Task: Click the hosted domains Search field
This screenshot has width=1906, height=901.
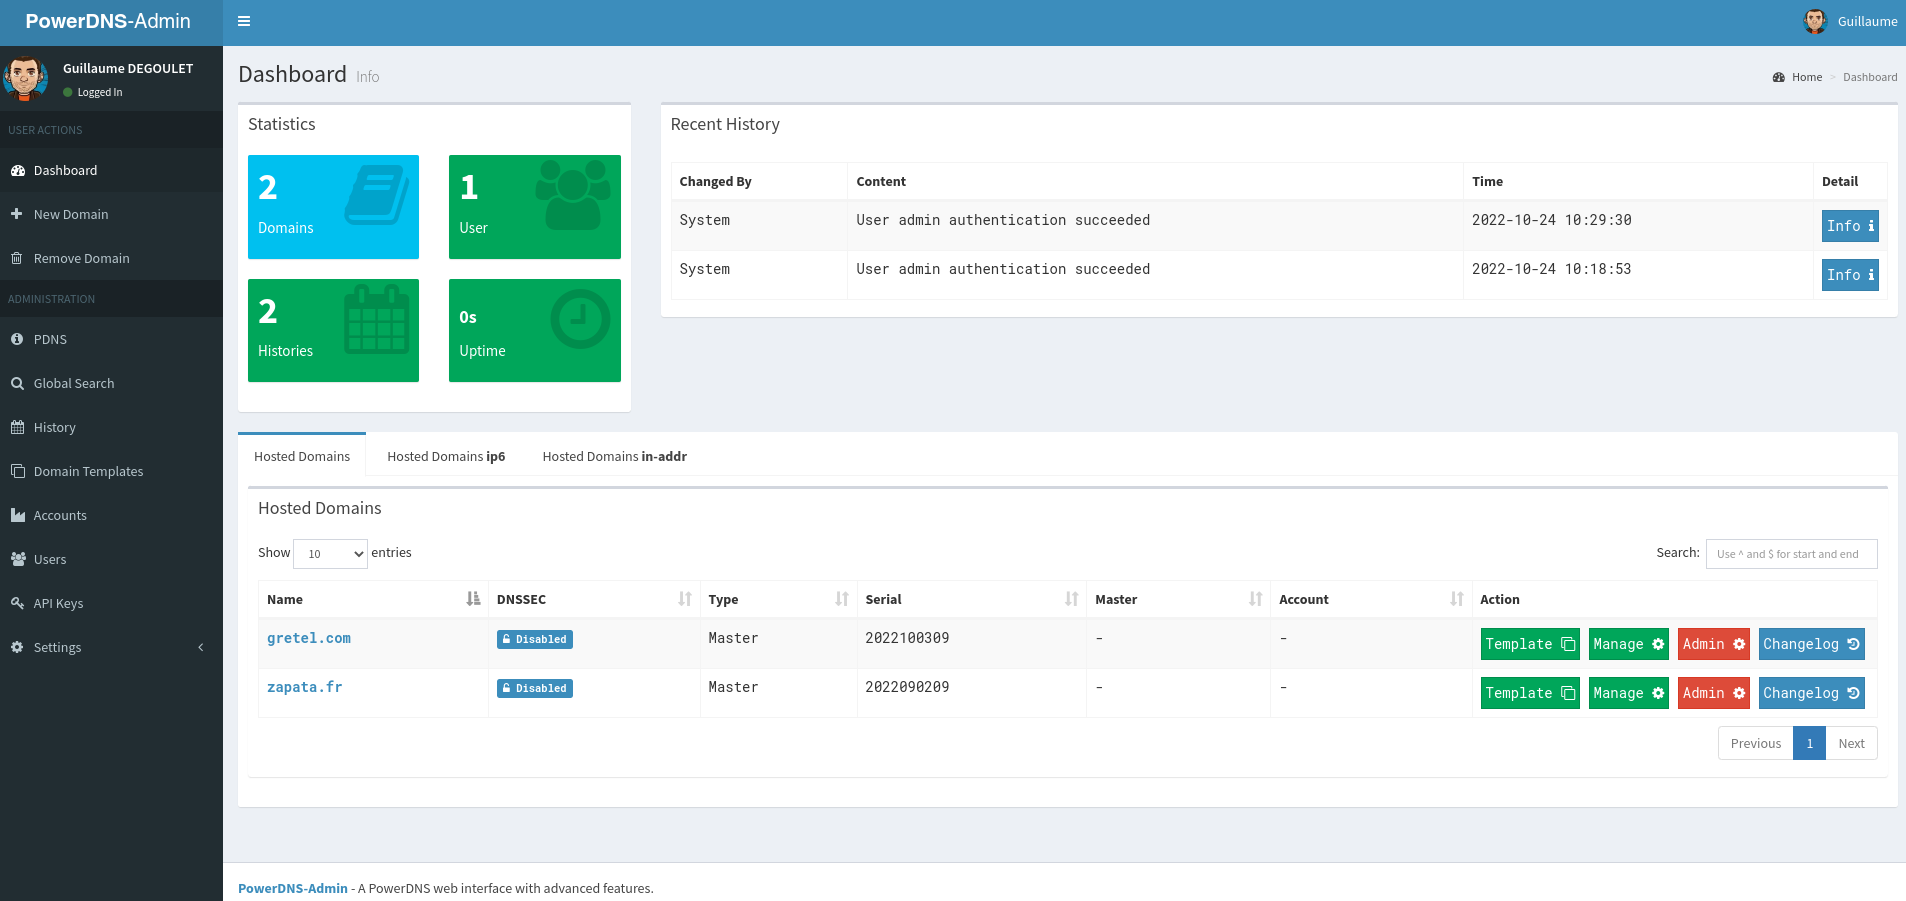Action: (1791, 554)
